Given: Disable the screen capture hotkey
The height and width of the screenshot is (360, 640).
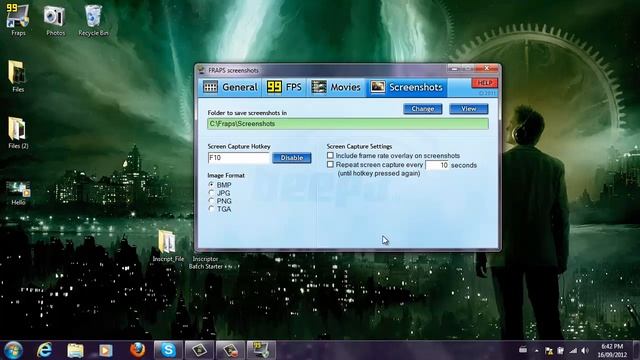Looking at the screenshot, I should [291, 158].
